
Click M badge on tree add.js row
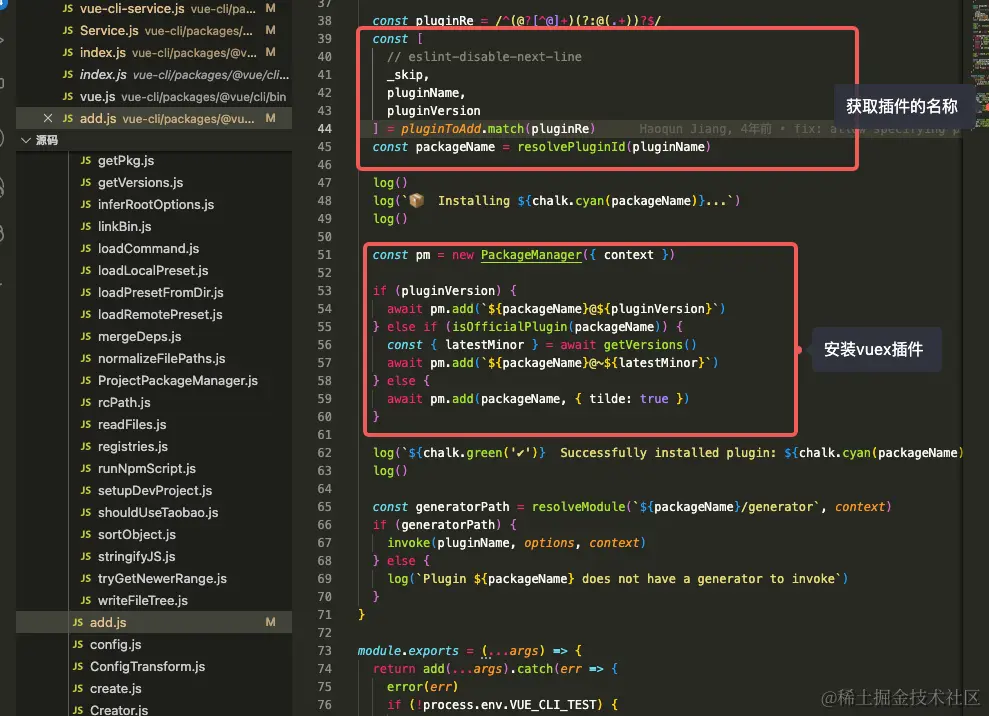(271, 623)
